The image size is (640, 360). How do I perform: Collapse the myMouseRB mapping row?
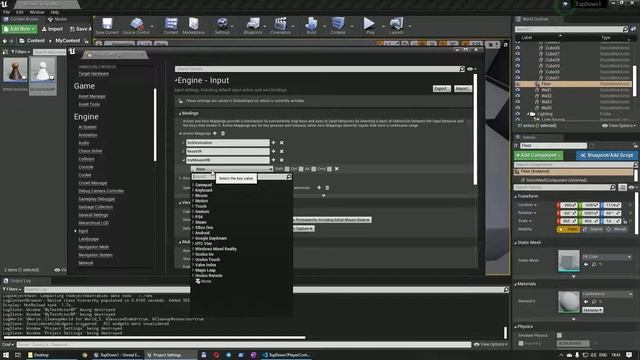pos(184,160)
